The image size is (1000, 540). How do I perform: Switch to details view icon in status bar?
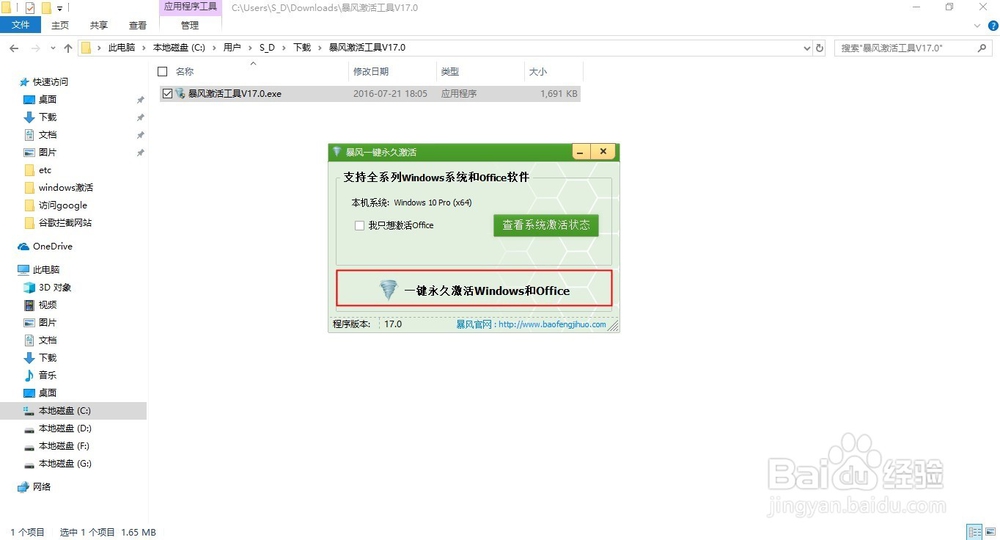974,532
